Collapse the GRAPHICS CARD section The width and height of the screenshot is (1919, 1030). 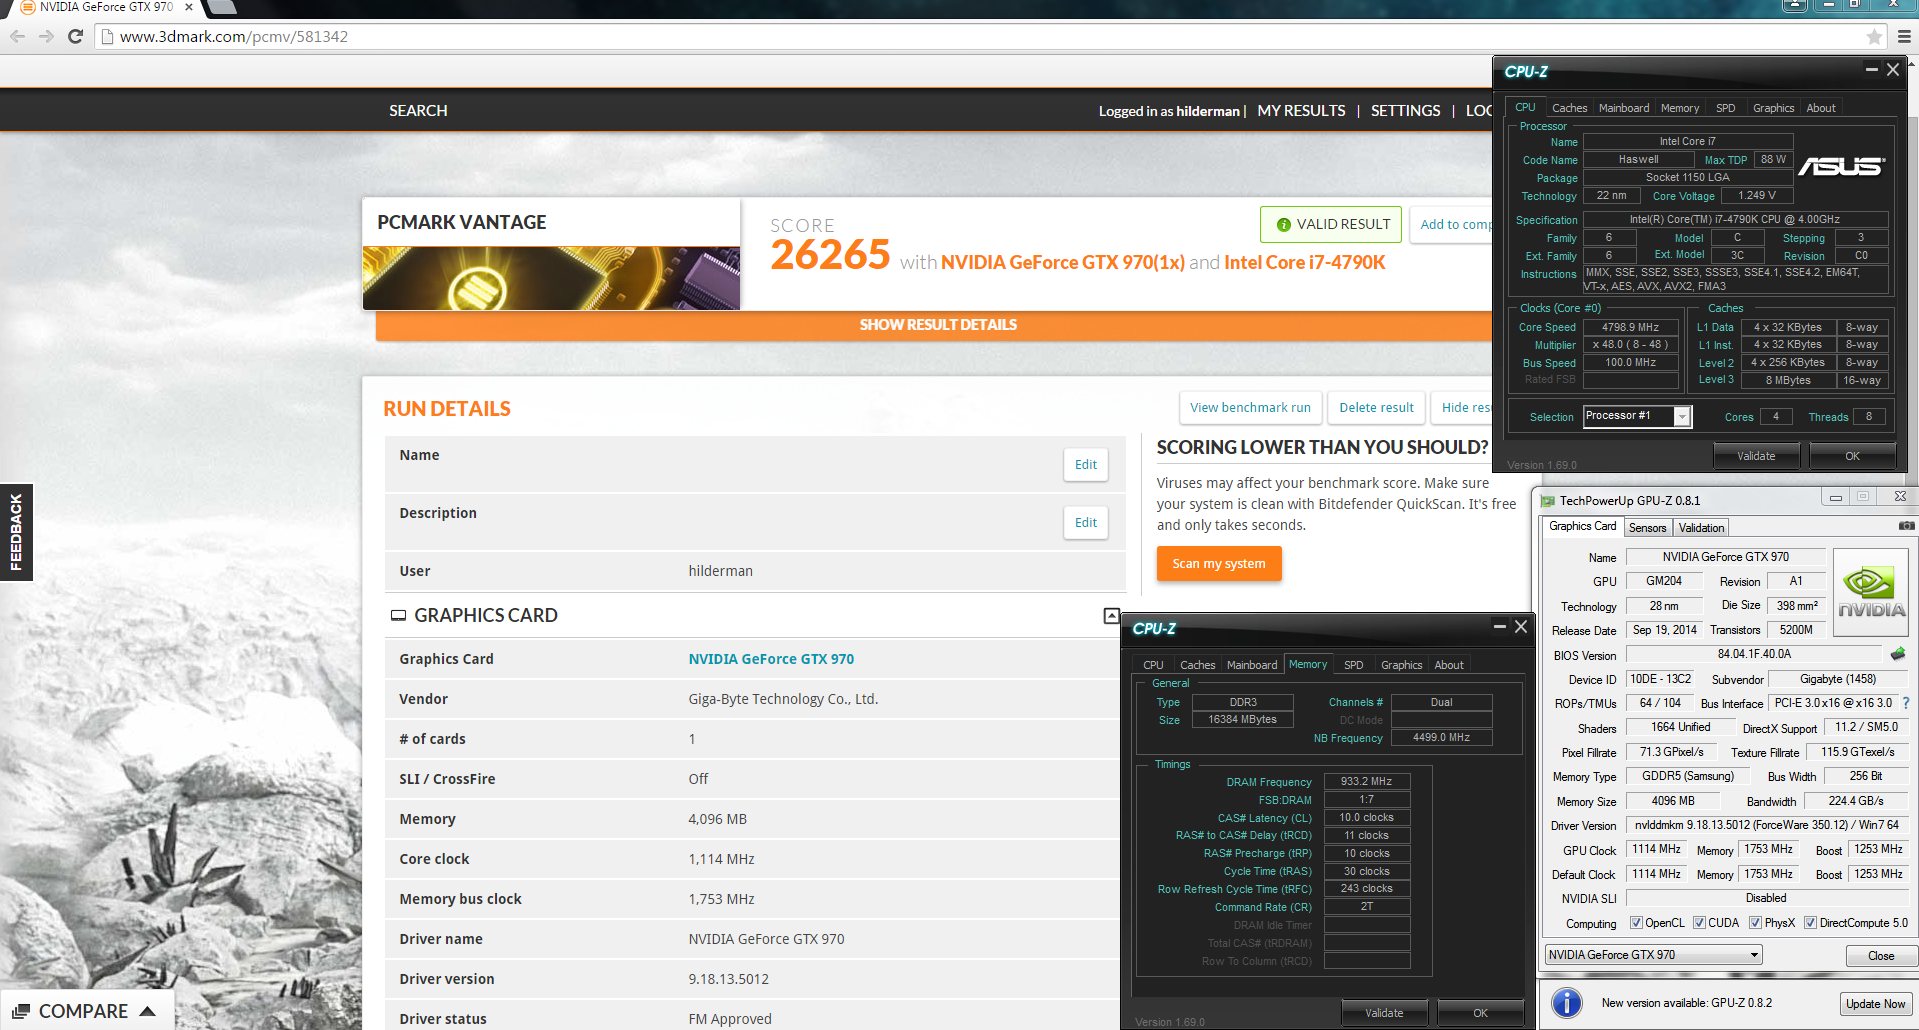click(1110, 616)
